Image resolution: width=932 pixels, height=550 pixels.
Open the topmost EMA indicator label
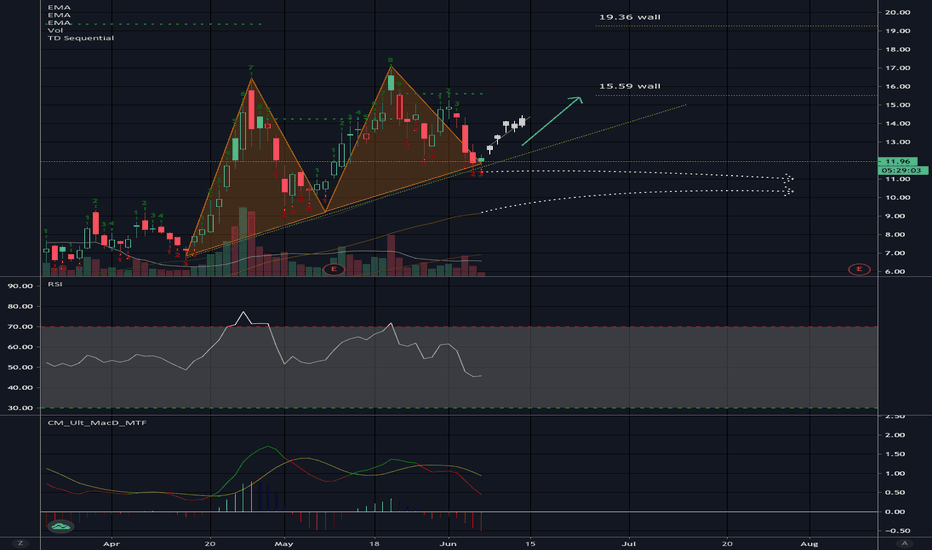pos(59,7)
